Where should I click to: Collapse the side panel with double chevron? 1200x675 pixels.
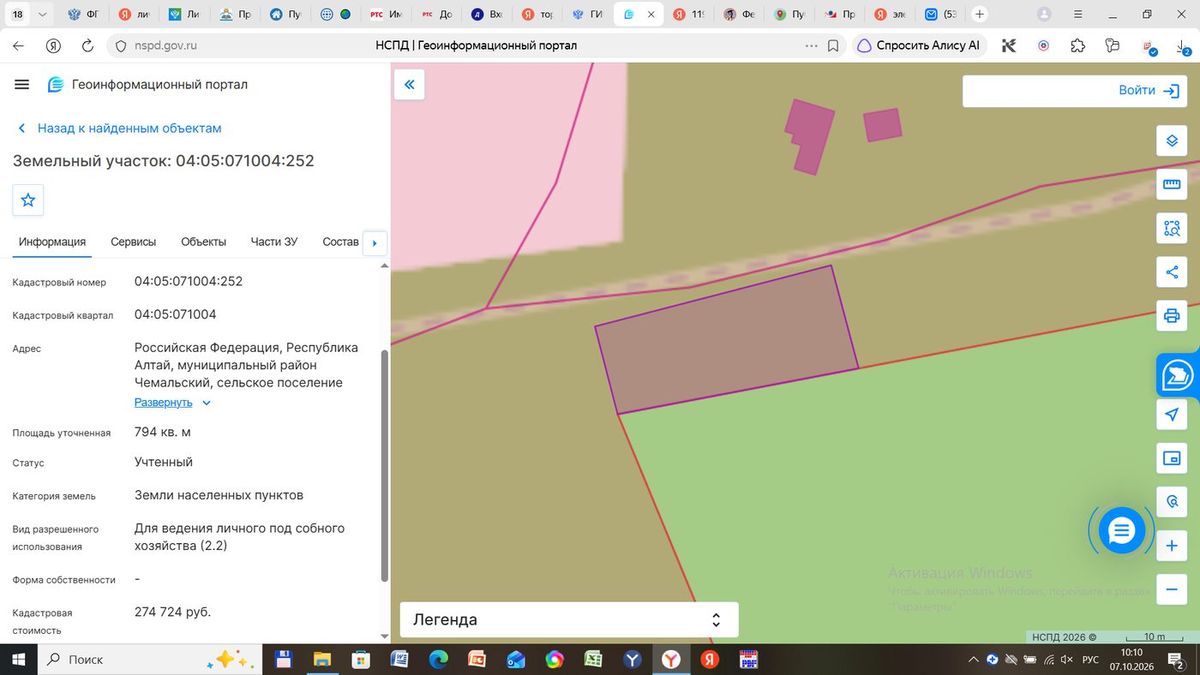click(x=409, y=85)
